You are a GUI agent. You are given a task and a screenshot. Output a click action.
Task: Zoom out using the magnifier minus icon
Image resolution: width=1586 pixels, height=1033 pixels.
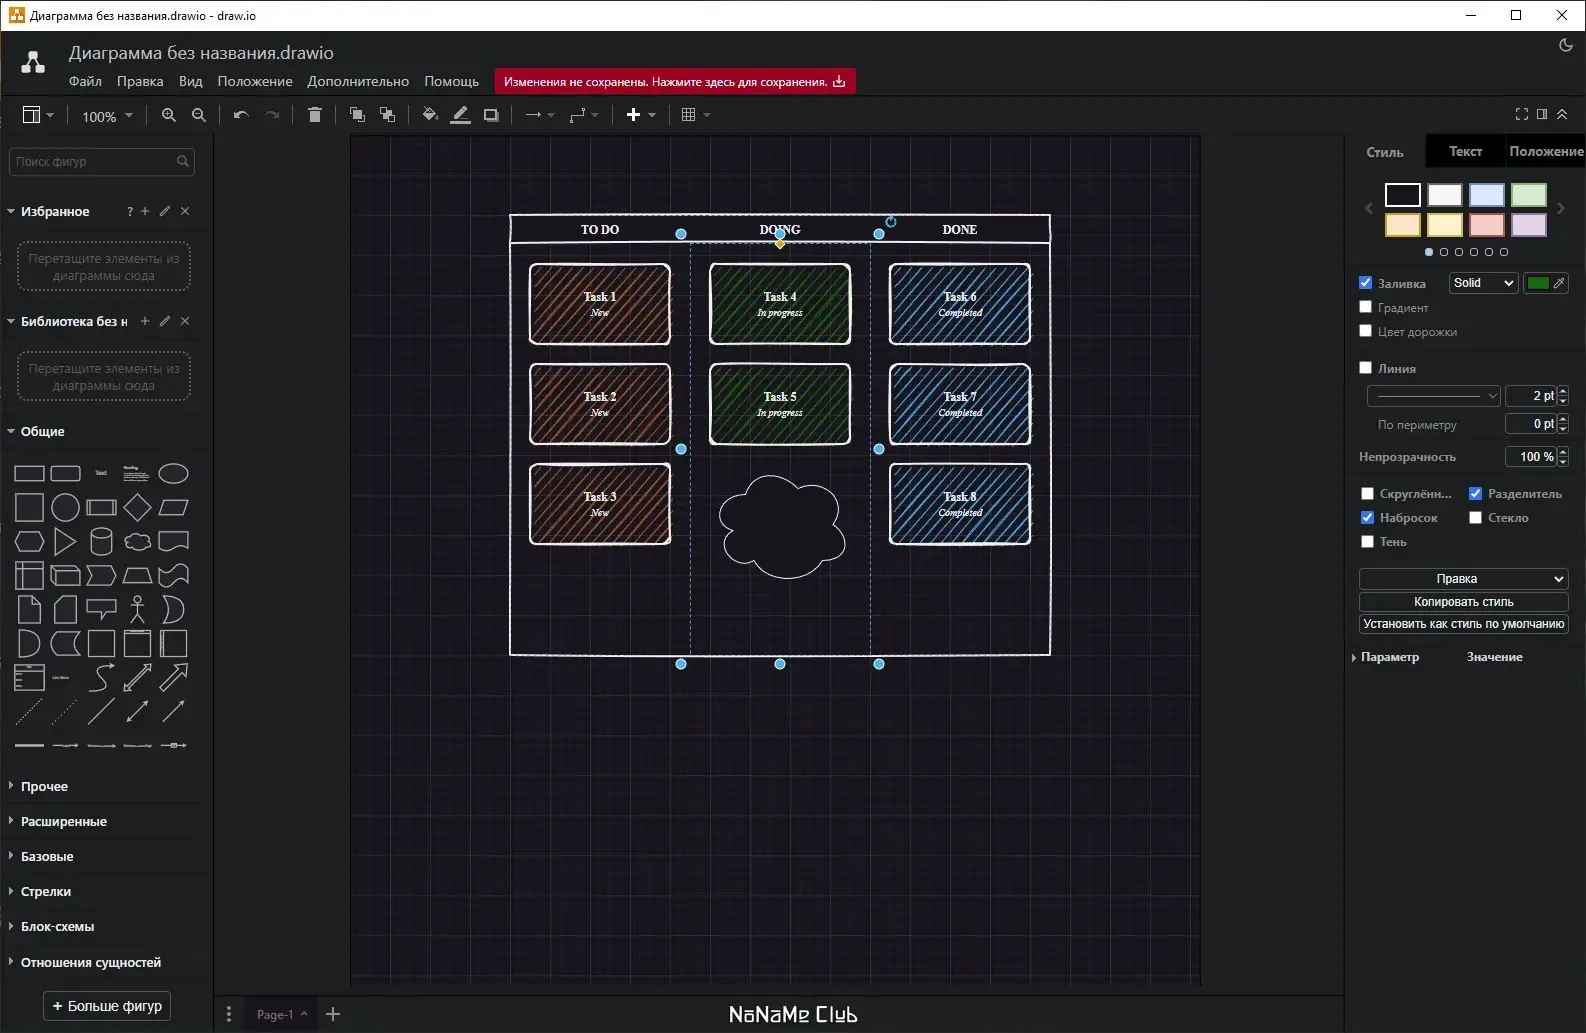coord(199,115)
